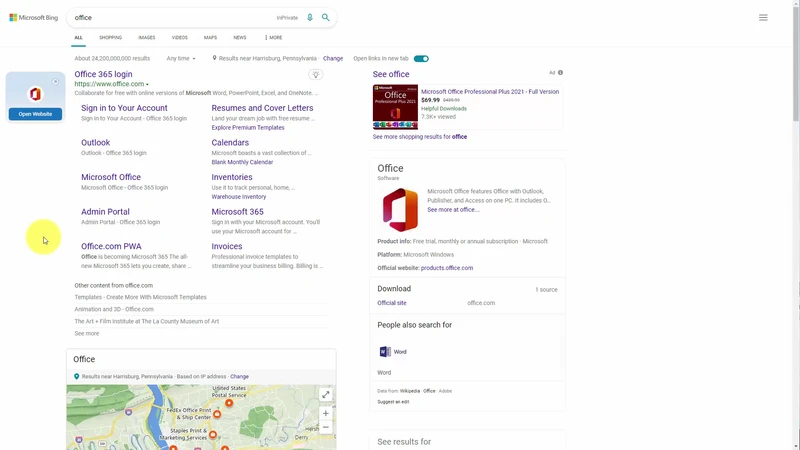Click the See office heading link
Viewport: 800px width, 450px height.
click(391, 74)
